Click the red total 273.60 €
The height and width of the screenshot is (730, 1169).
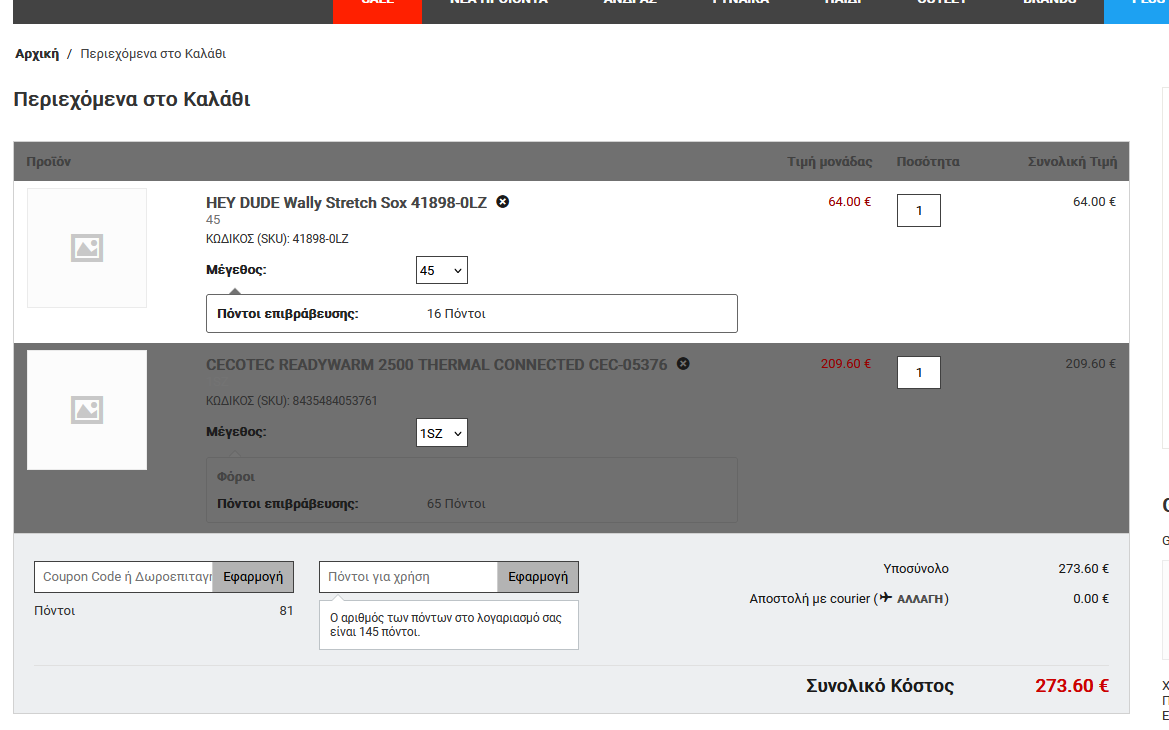coord(1071,685)
